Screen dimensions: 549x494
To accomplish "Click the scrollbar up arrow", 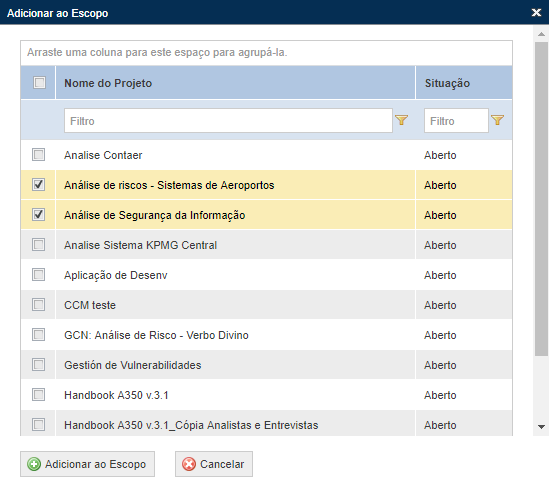I will 541,34.
